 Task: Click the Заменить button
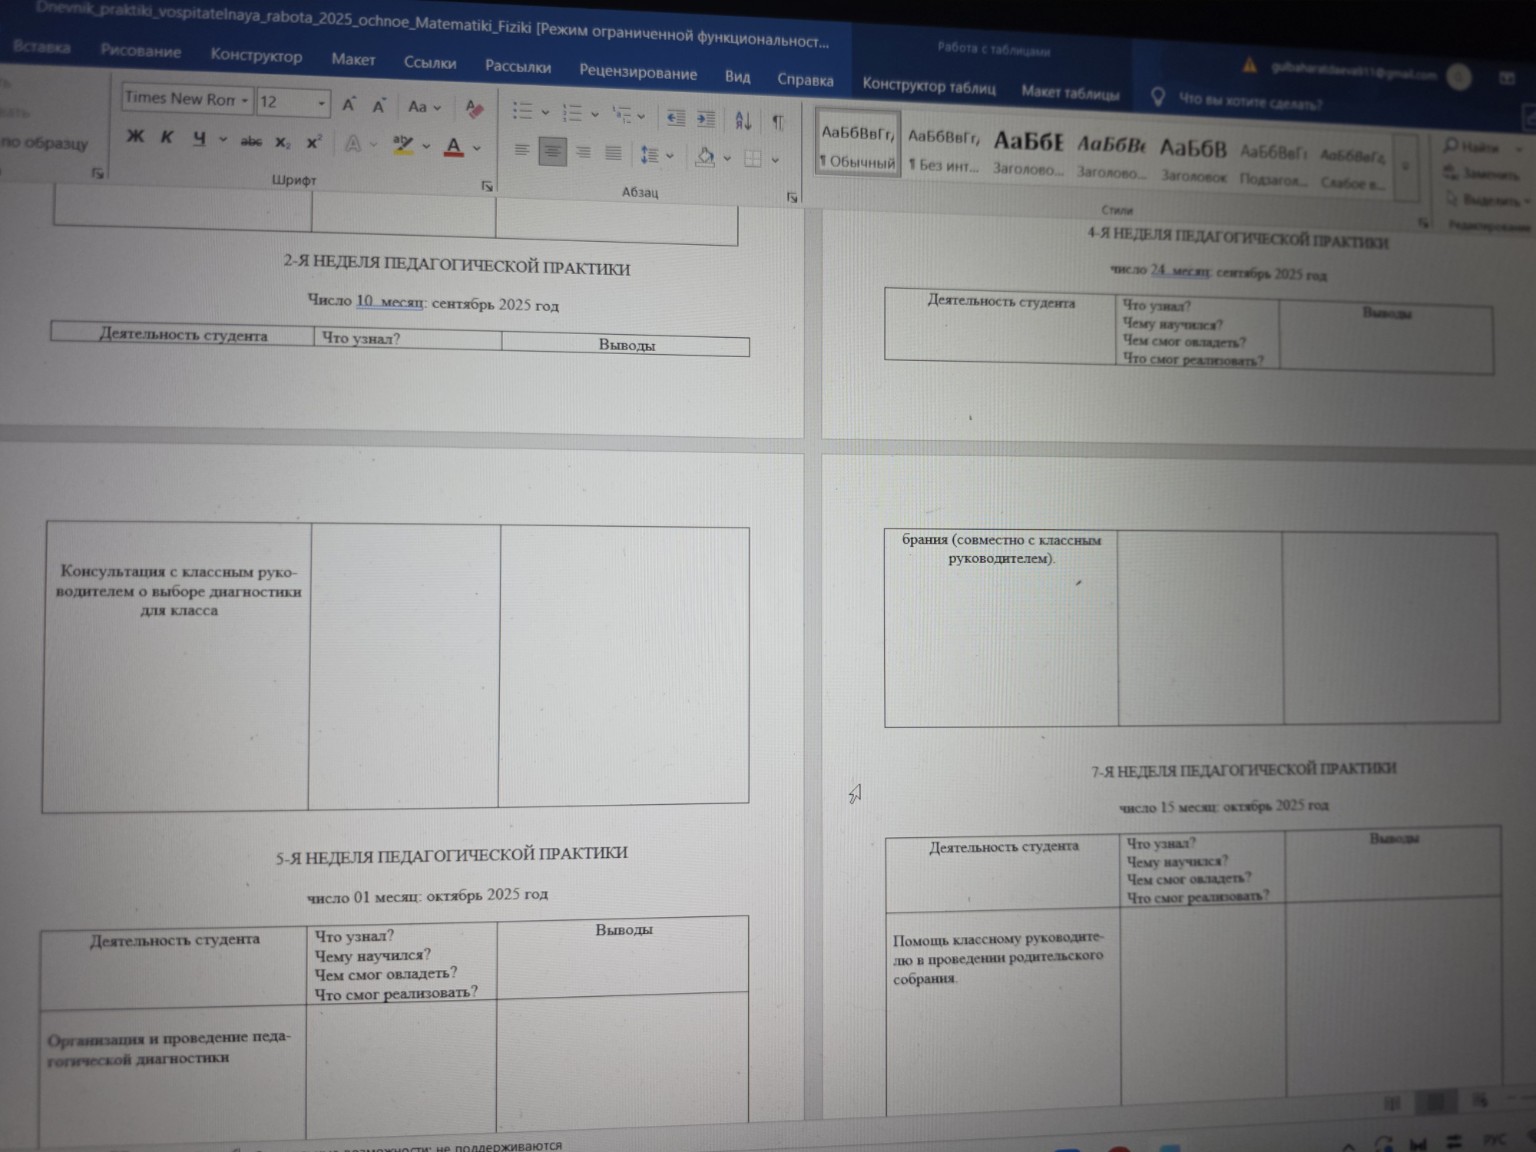click(x=1485, y=174)
